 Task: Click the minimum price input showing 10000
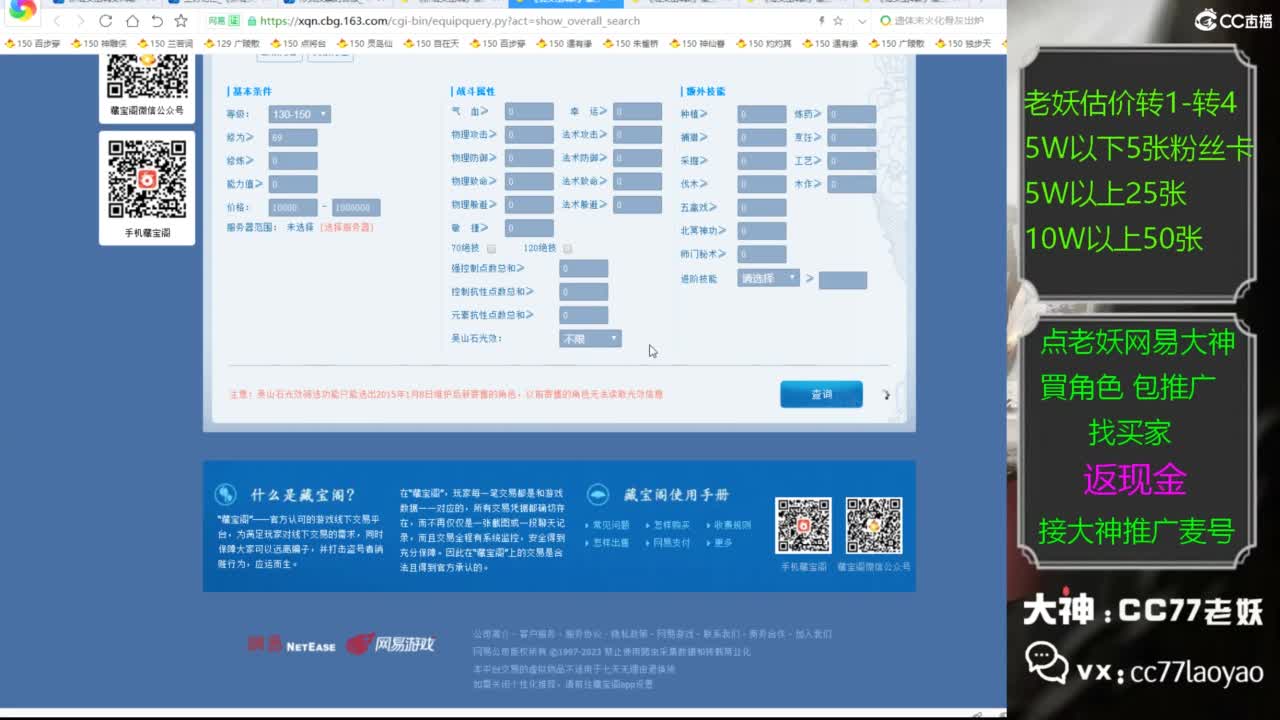tap(292, 207)
